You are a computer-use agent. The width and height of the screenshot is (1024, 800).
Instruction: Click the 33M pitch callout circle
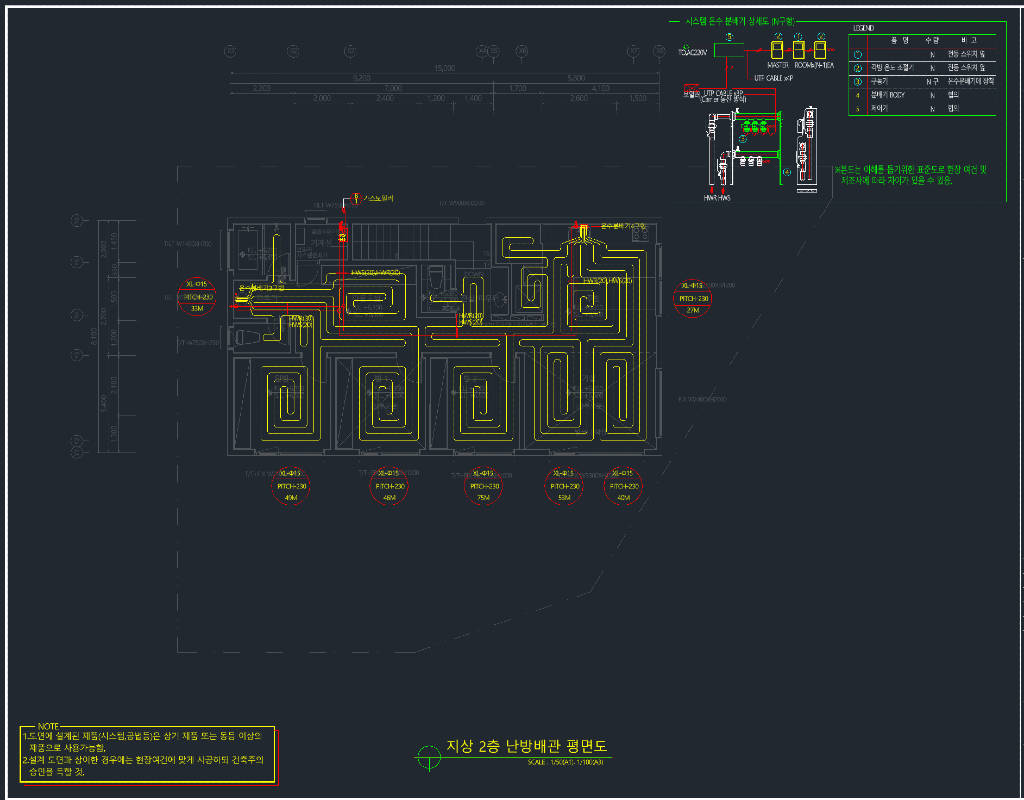(x=196, y=297)
